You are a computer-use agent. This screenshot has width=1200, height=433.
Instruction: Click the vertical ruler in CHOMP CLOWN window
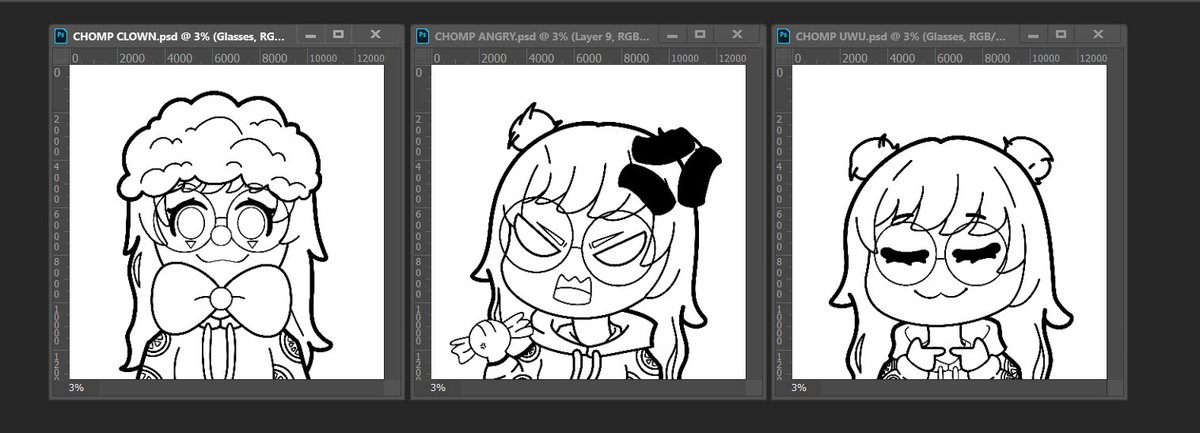point(59,223)
